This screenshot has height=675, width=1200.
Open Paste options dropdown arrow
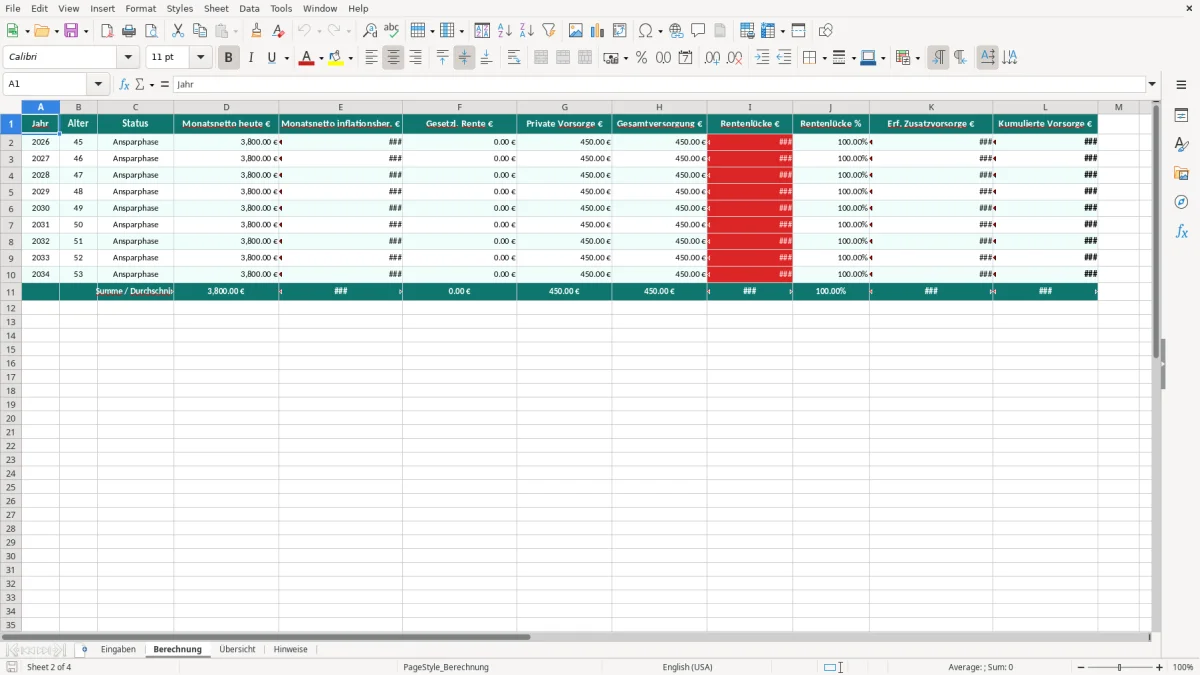pyautogui.click(x=234, y=31)
